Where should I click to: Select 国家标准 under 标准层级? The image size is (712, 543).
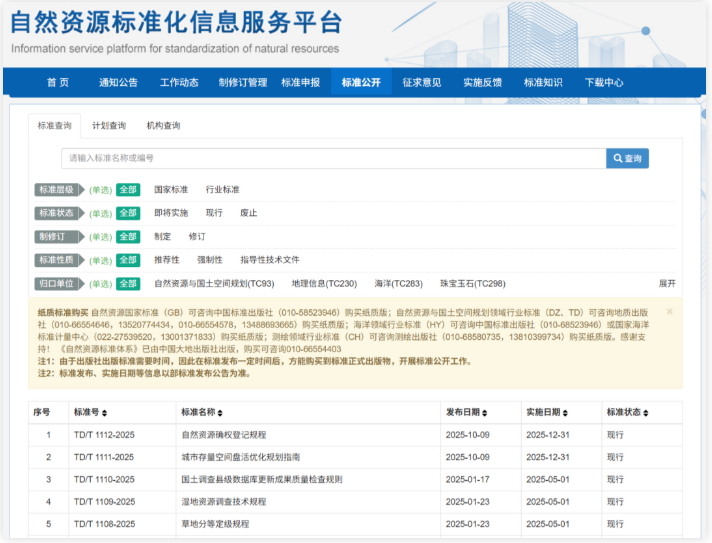171,189
